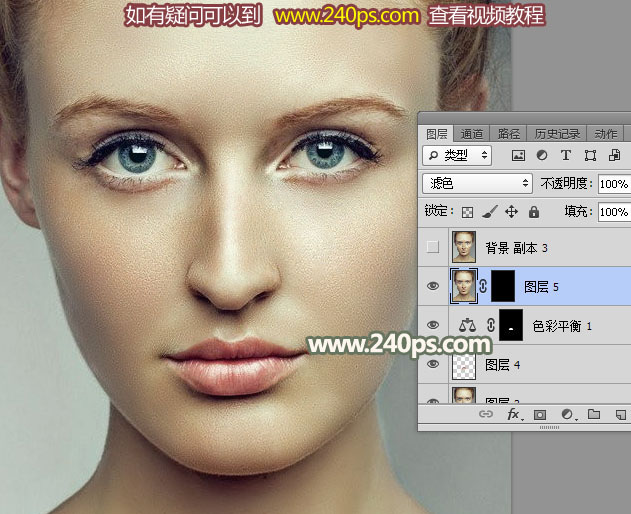Switch to the 通道 tab
Image resolution: width=631 pixels, height=514 pixels.
[x=471, y=134]
